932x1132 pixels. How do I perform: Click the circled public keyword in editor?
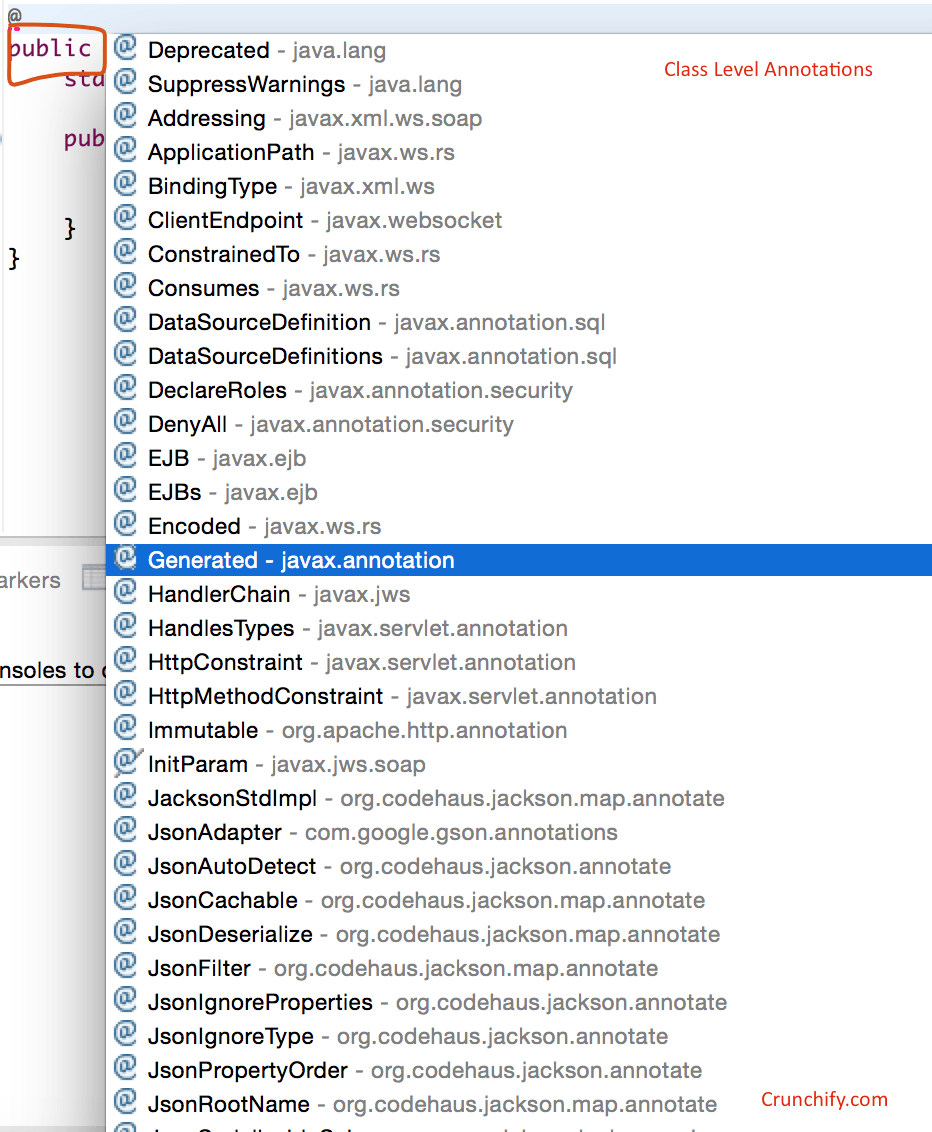50,49
